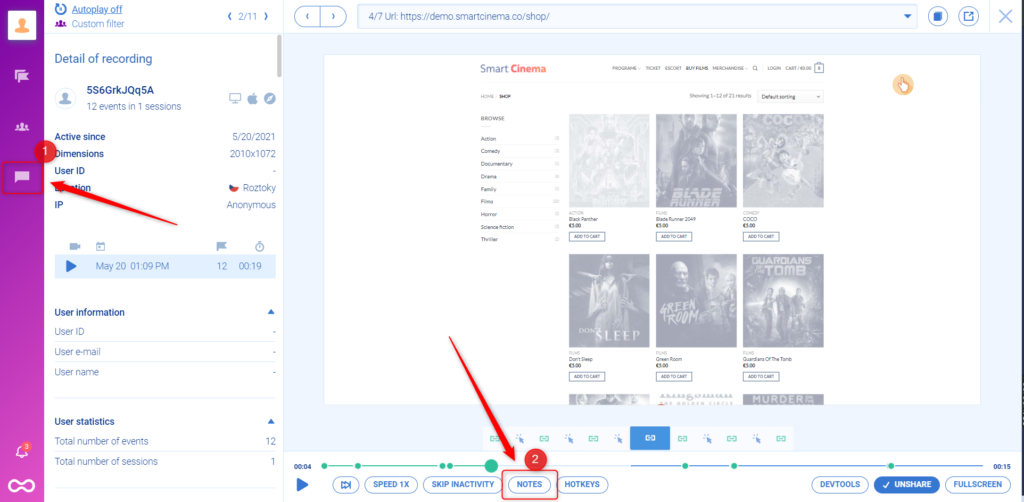
Task: Click the visitors group icon in sidebar
Action: coord(22,127)
